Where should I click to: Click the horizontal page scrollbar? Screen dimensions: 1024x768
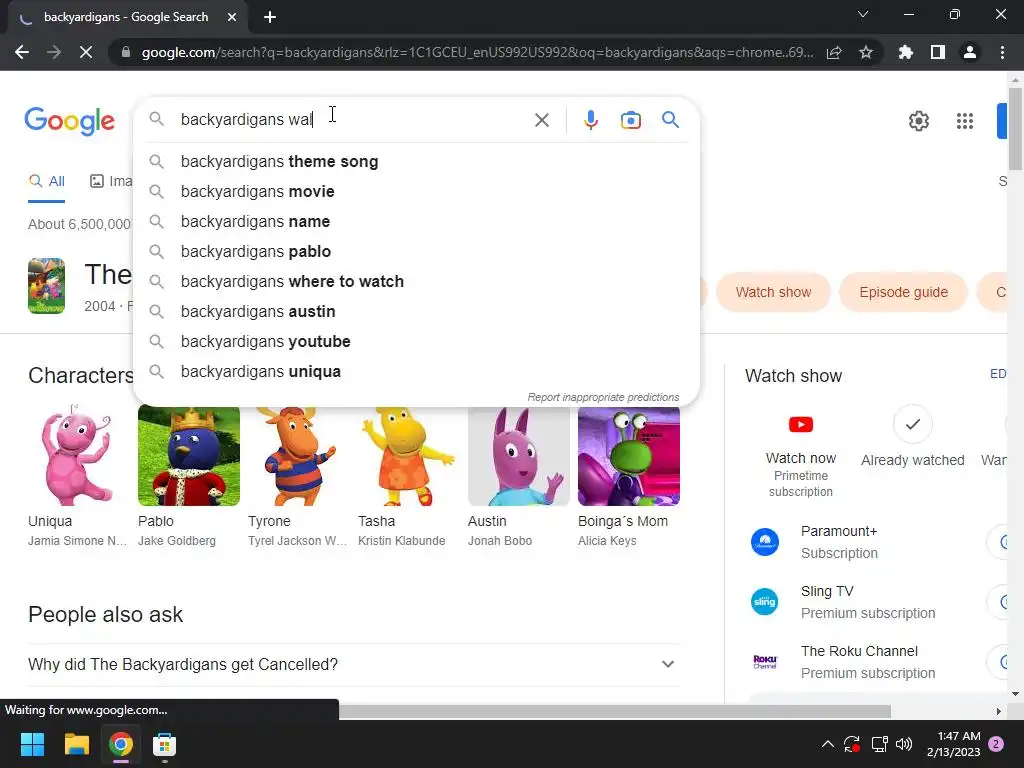coord(615,711)
